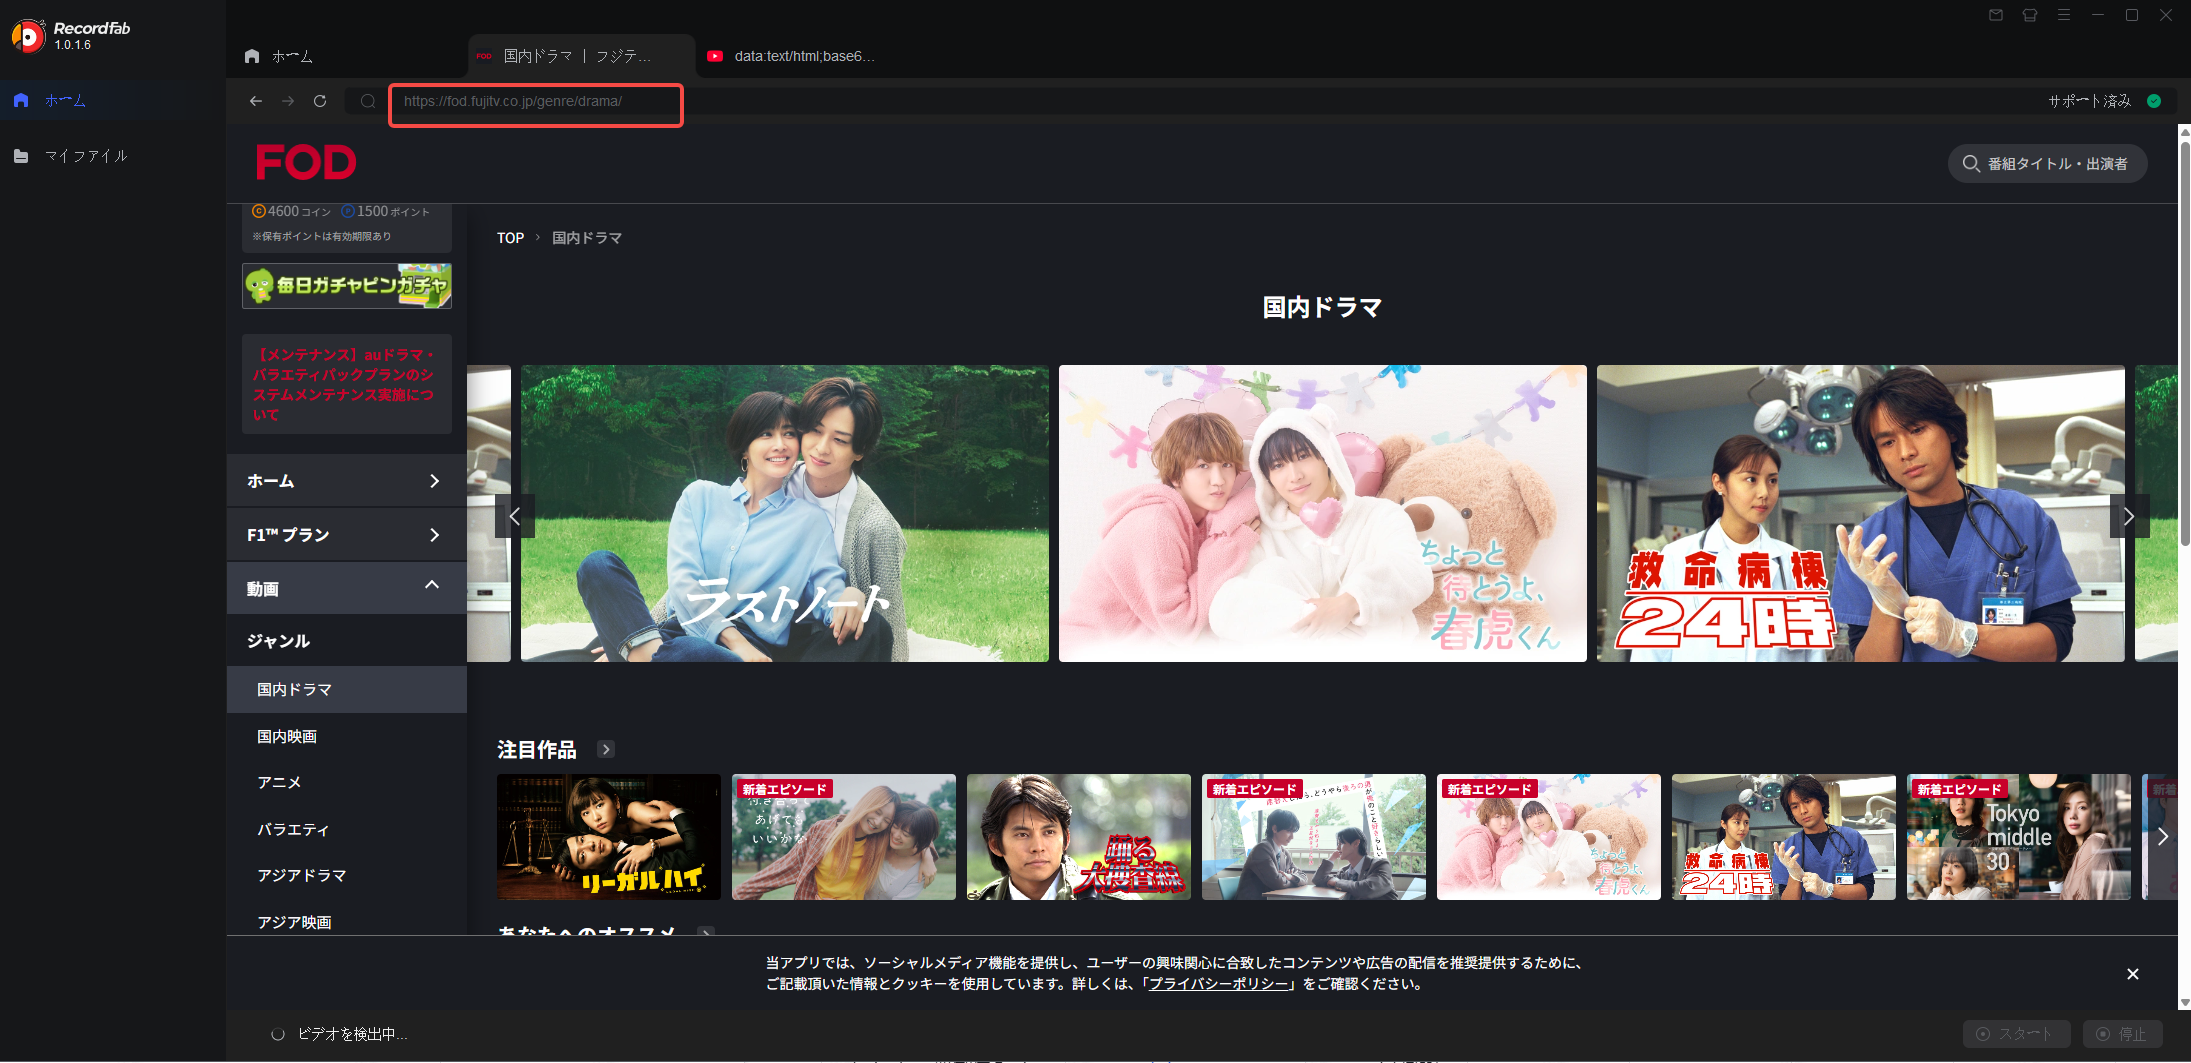The image size is (2191, 1063).
Task: Expand the 注目作品 section arrow
Action: coord(606,749)
